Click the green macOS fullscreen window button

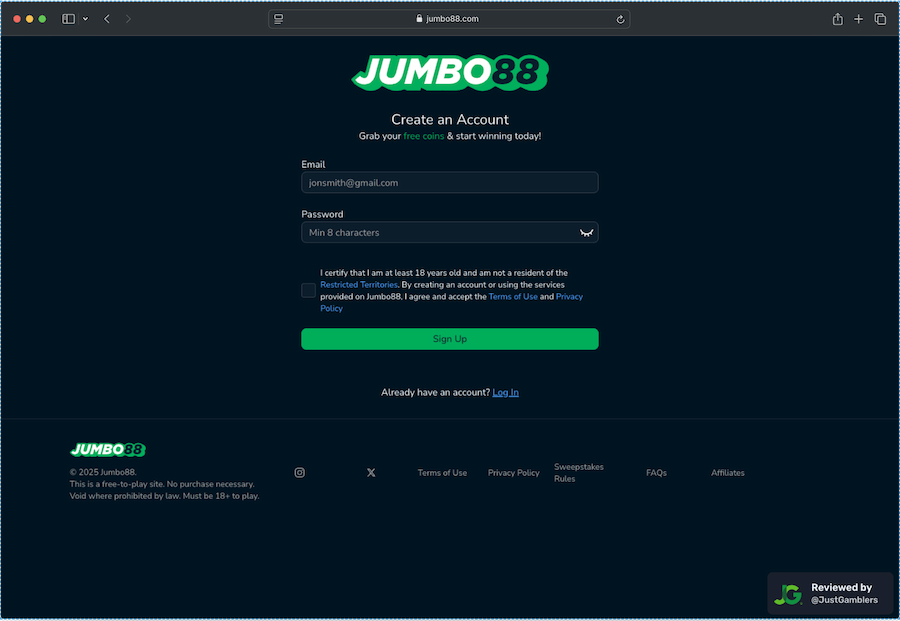(x=42, y=19)
